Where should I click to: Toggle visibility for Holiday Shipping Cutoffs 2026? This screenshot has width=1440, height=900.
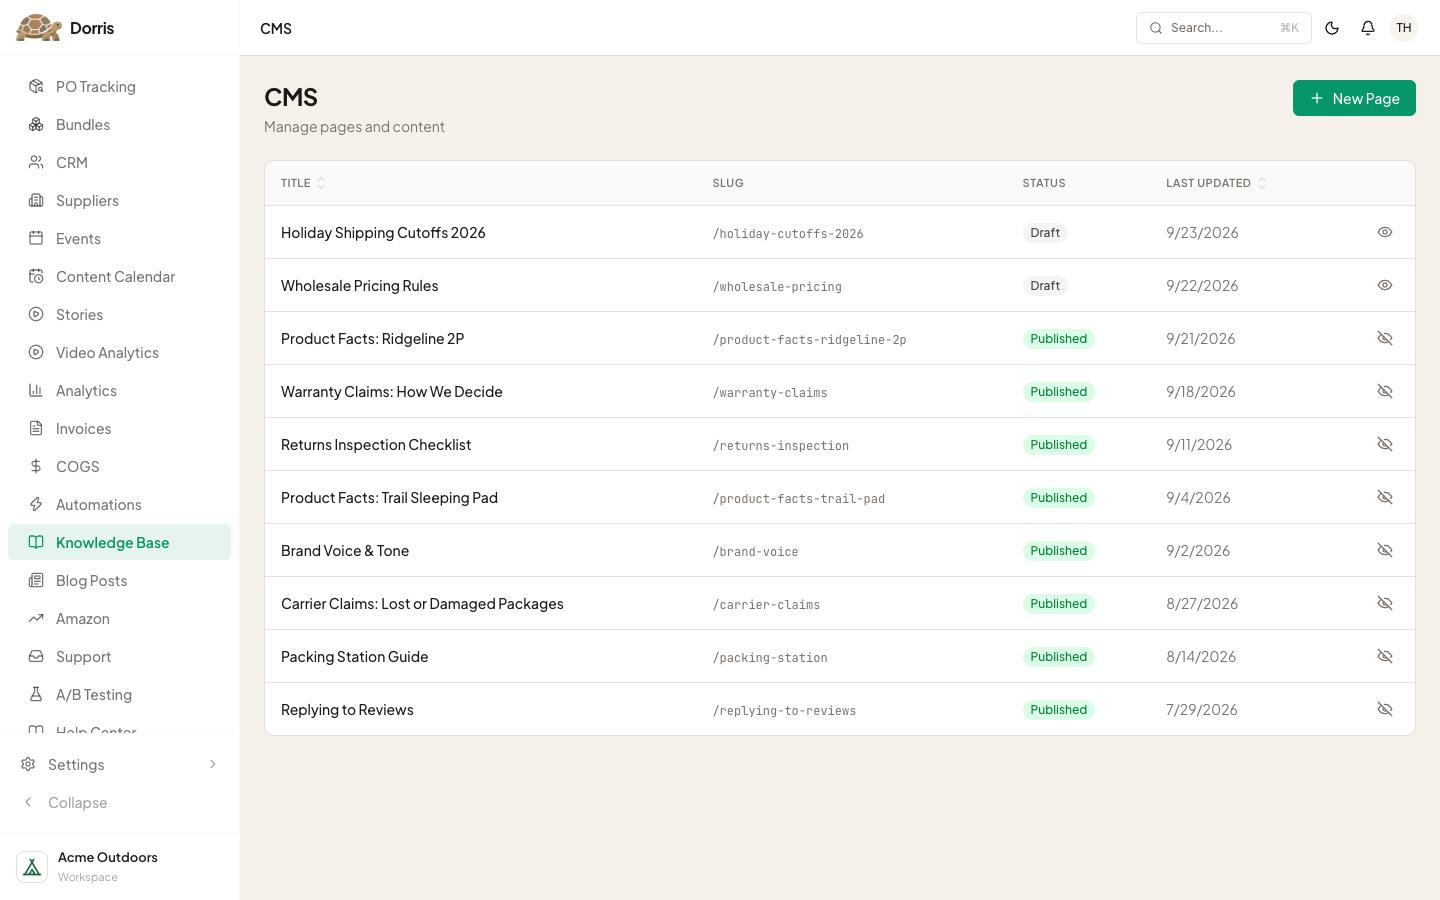(x=1385, y=232)
